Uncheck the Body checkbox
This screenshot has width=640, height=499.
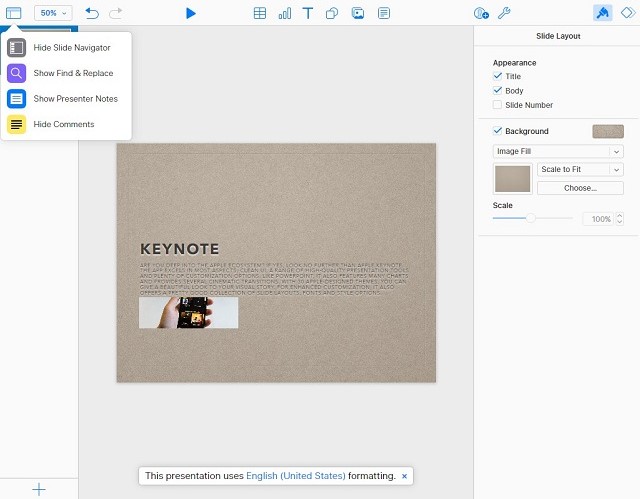coord(497,91)
